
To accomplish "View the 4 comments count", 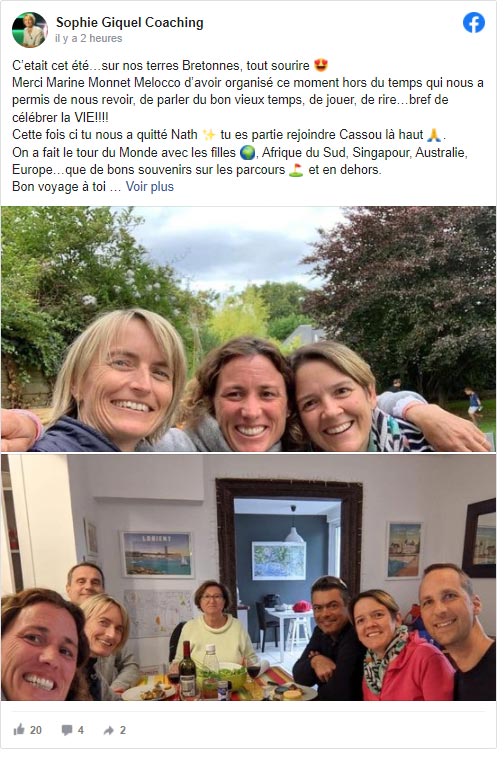I will [81, 730].
